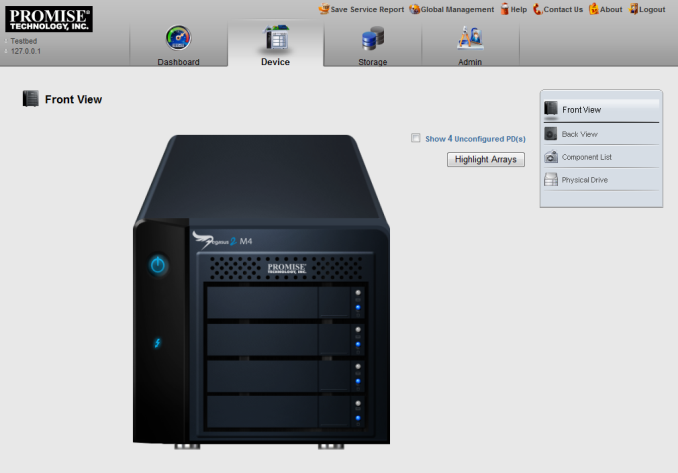This screenshot has width=678, height=473.
Task: Click the Global Management globe icon
Action: [414, 9]
